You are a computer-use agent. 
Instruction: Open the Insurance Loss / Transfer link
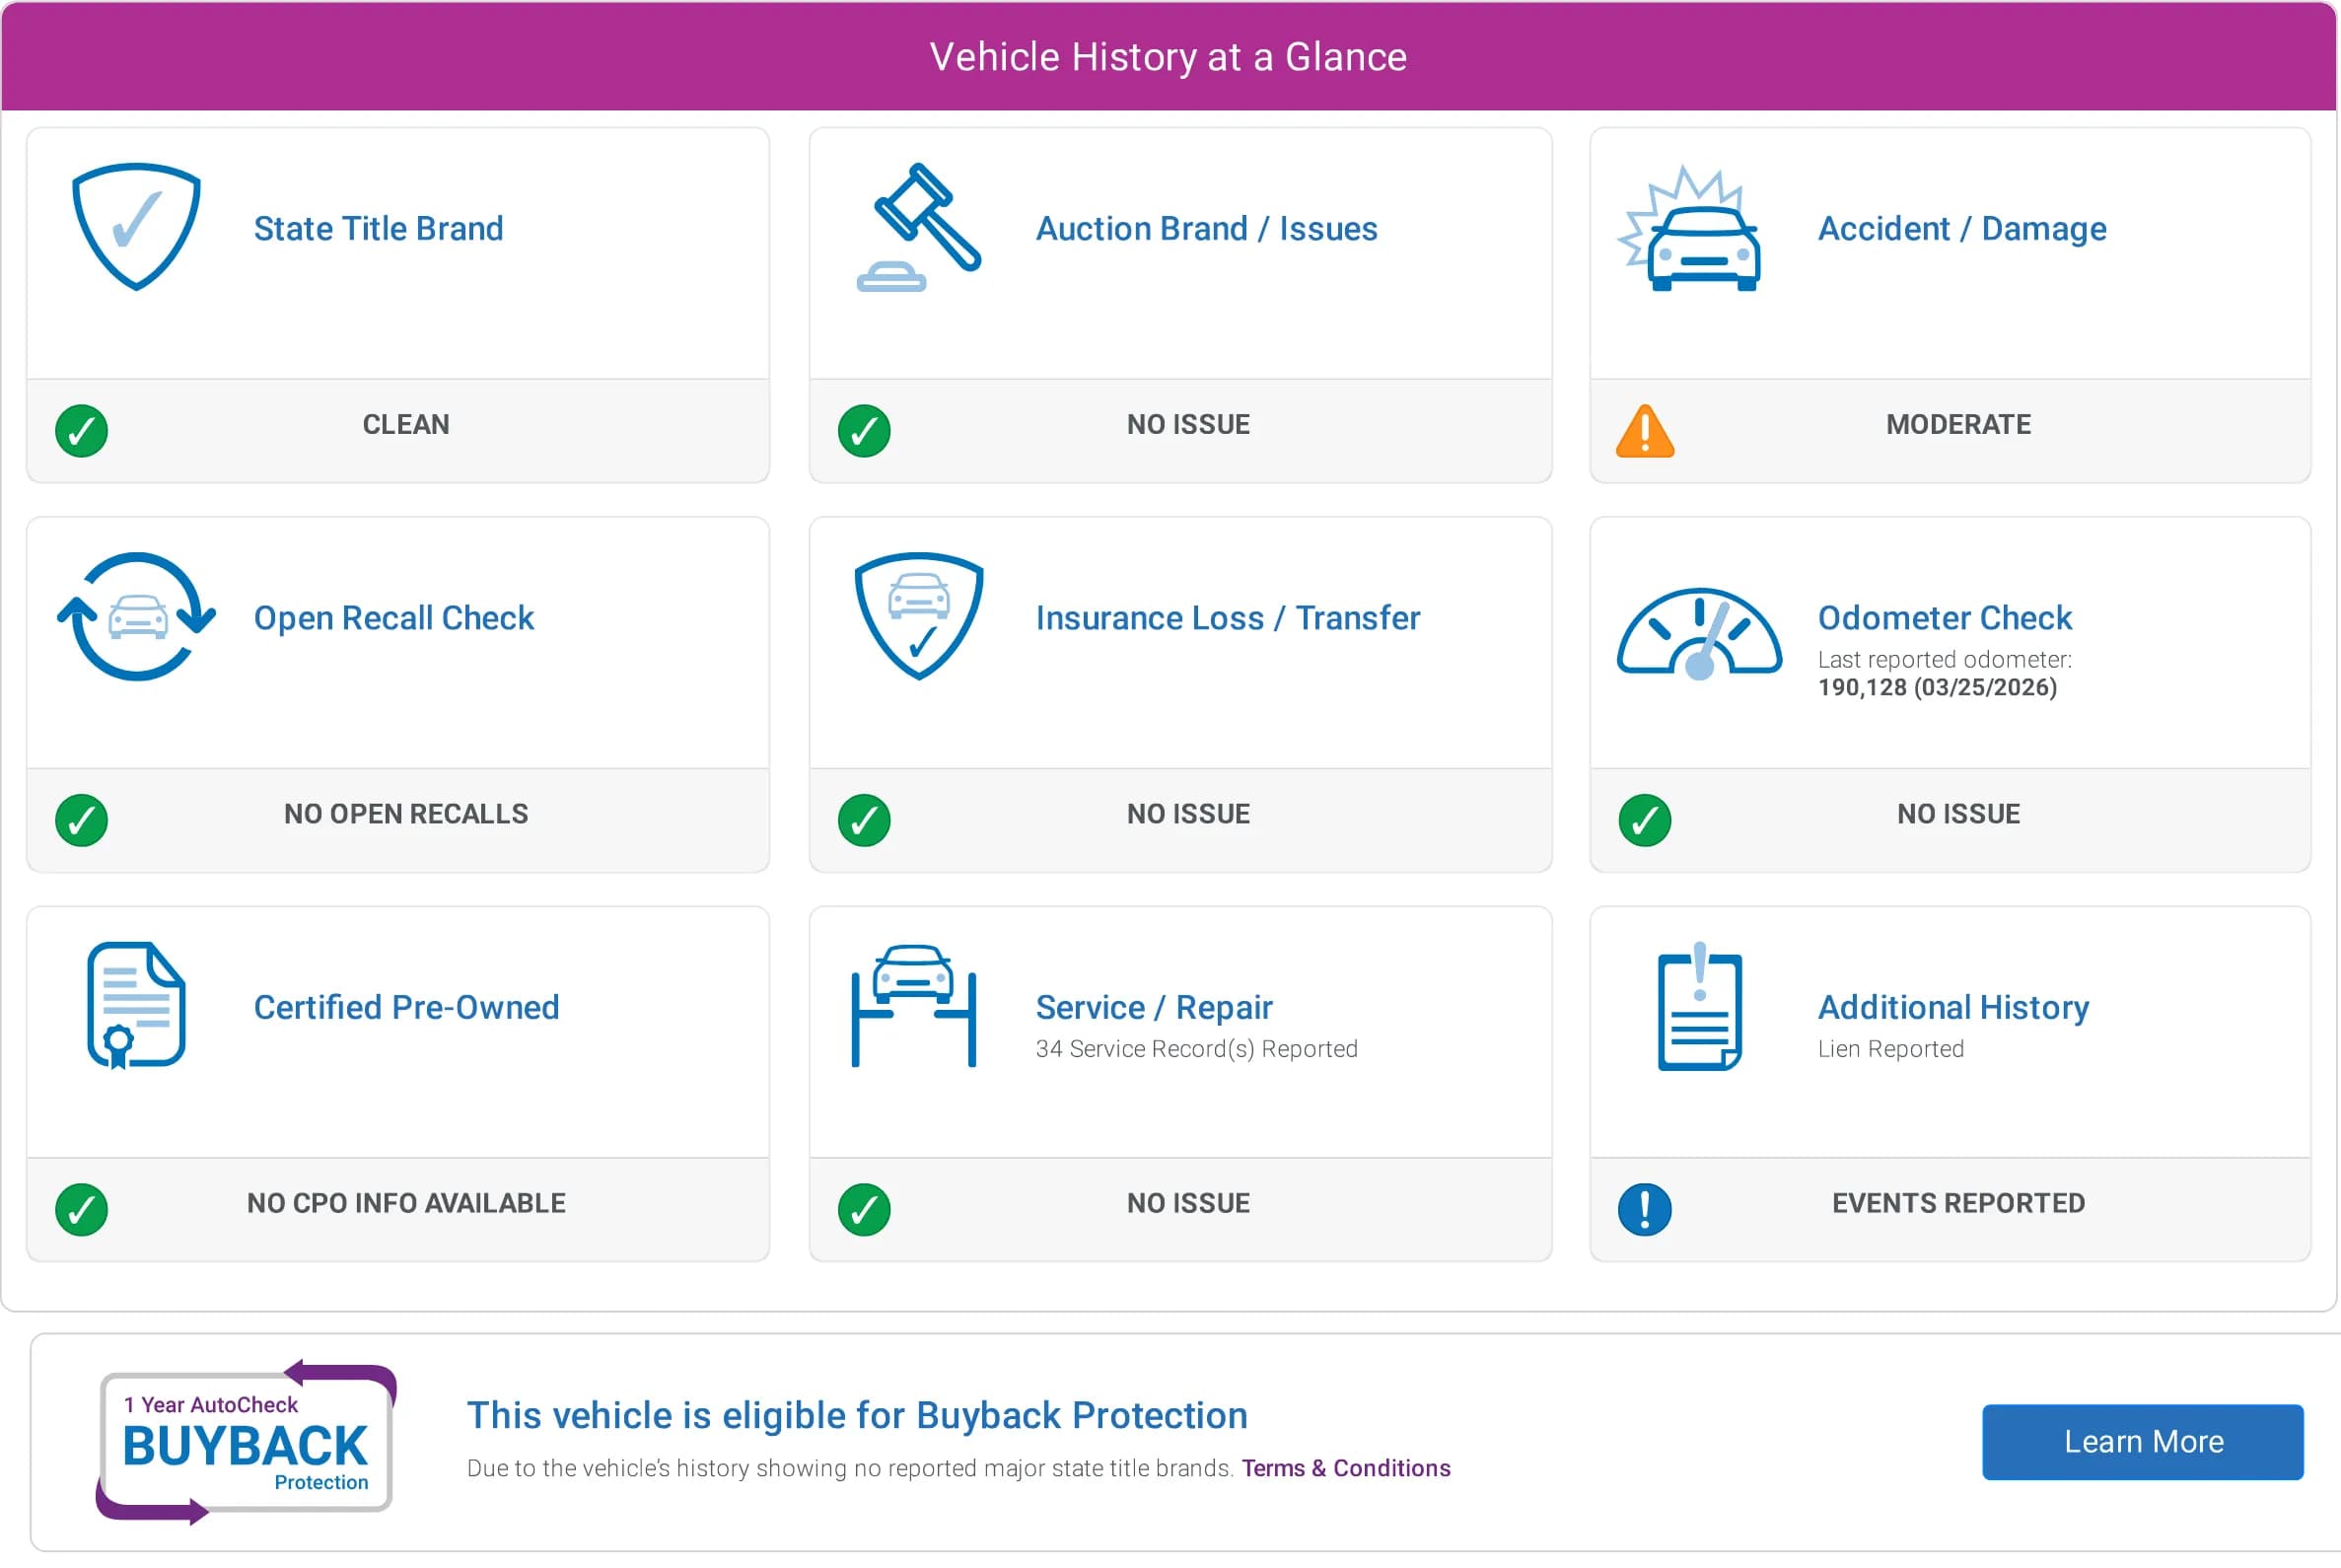pyautogui.click(x=1228, y=618)
